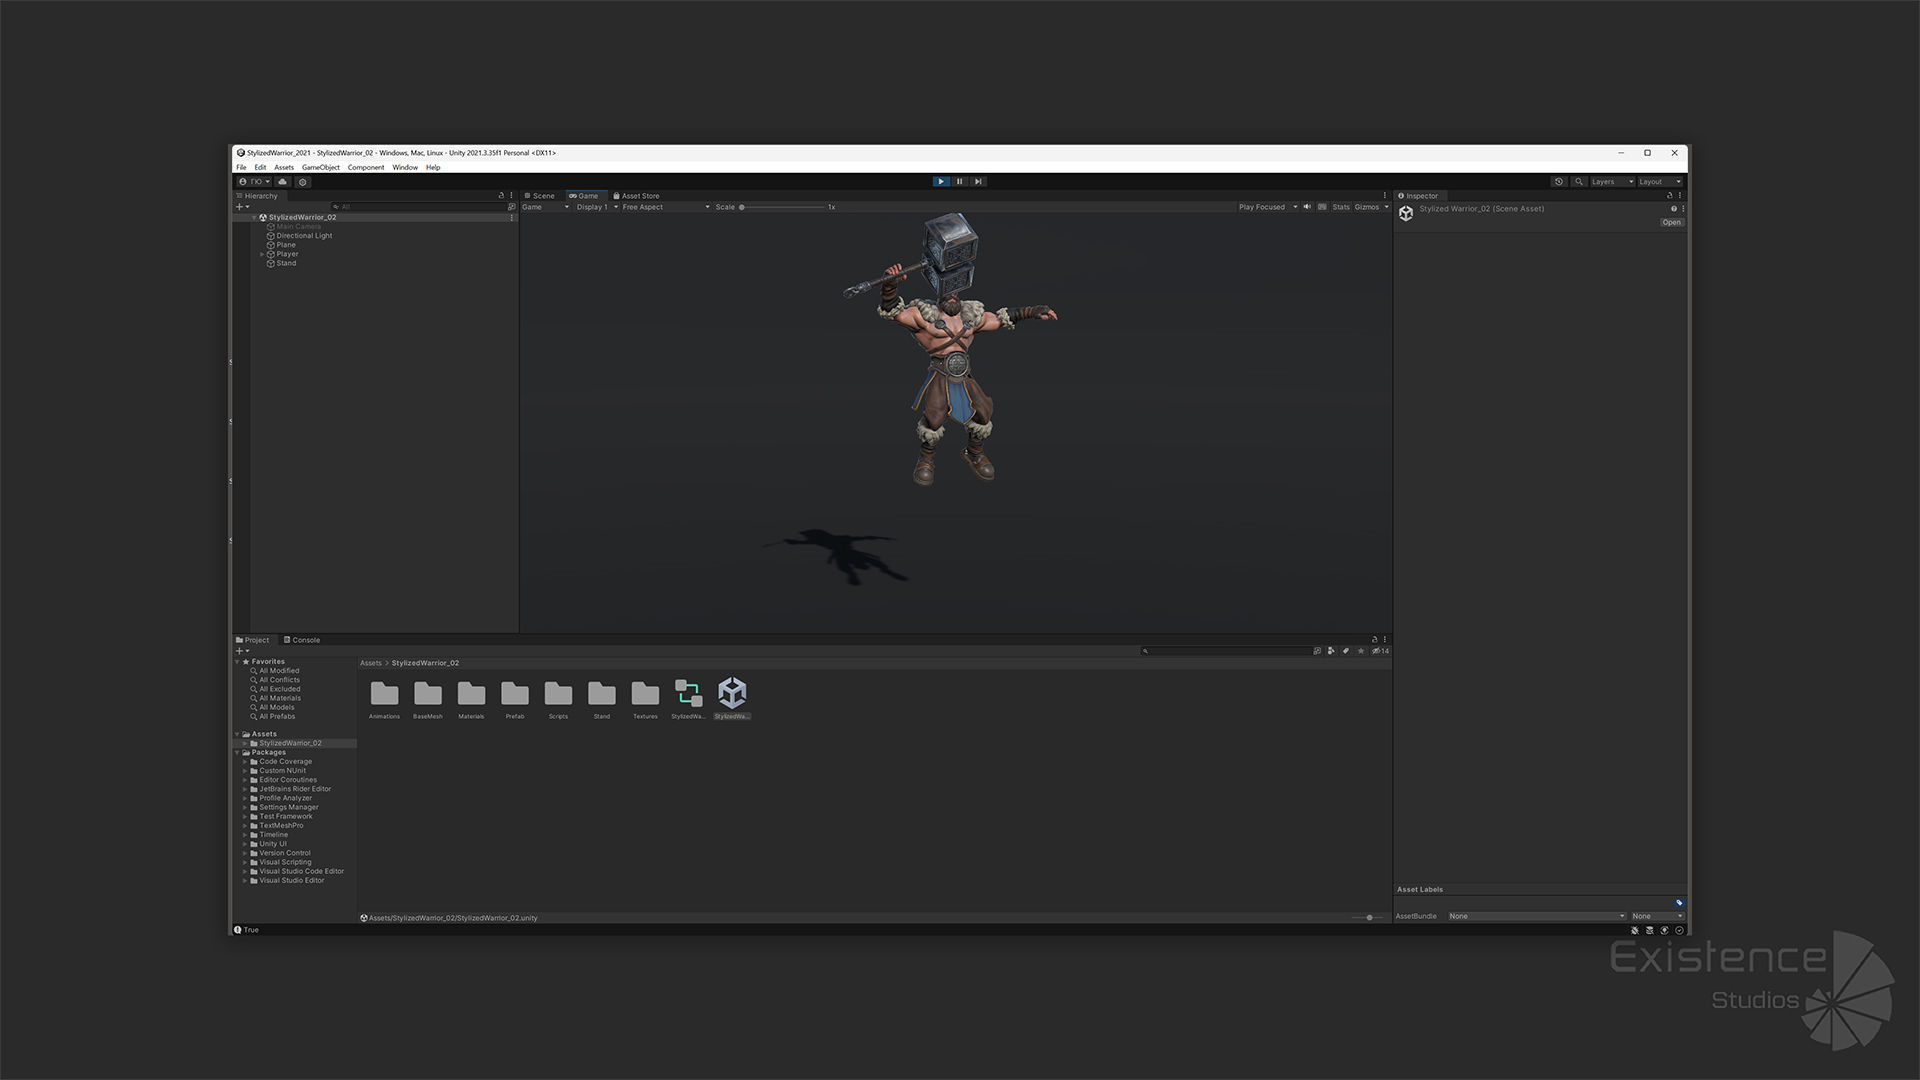The width and height of the screenshot is (1920, 1080).
Task: Click the Step frame button
Action: pyautogui.click(x=979, y=182)
